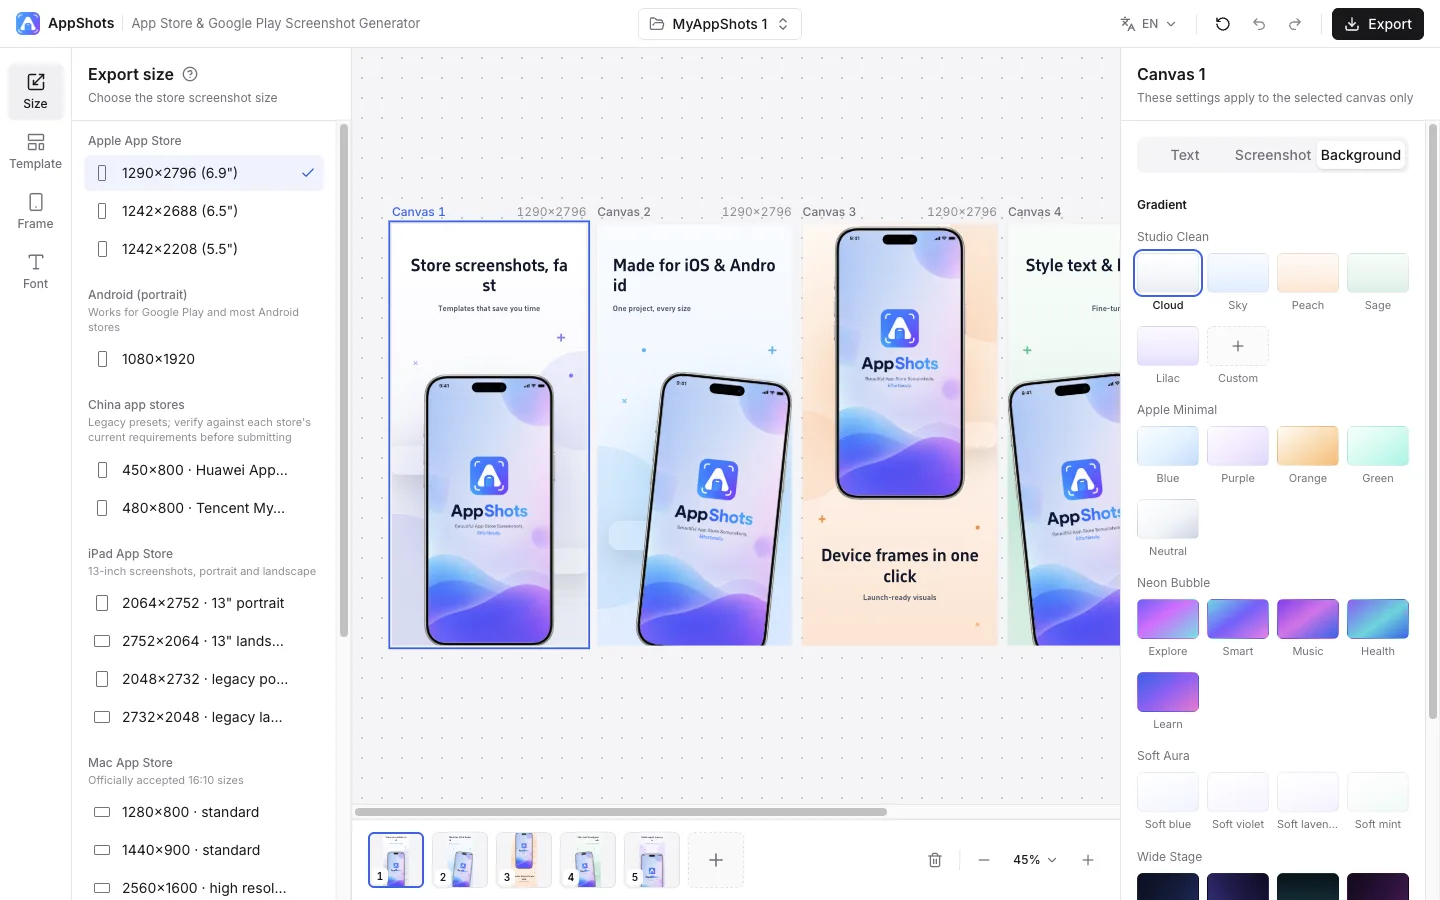Select the 1242×2688 (6.5") size
Screen dimensions: 1440x900
click(x=204, y=211)
